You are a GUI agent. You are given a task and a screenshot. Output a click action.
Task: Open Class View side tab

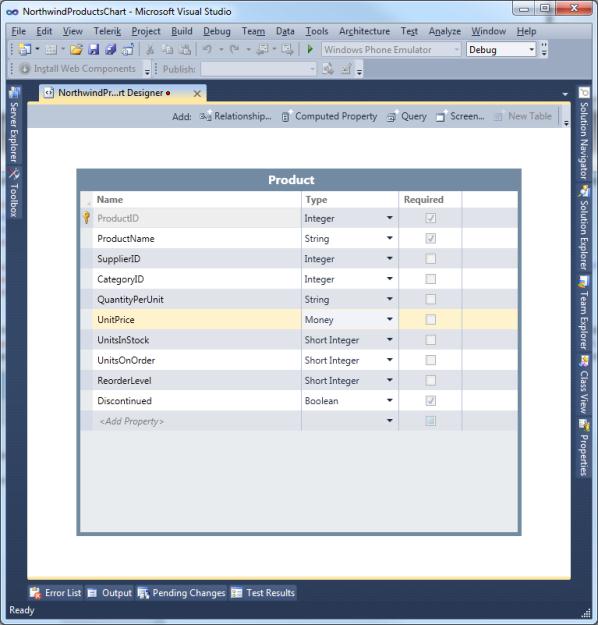[x=584, y=385]
